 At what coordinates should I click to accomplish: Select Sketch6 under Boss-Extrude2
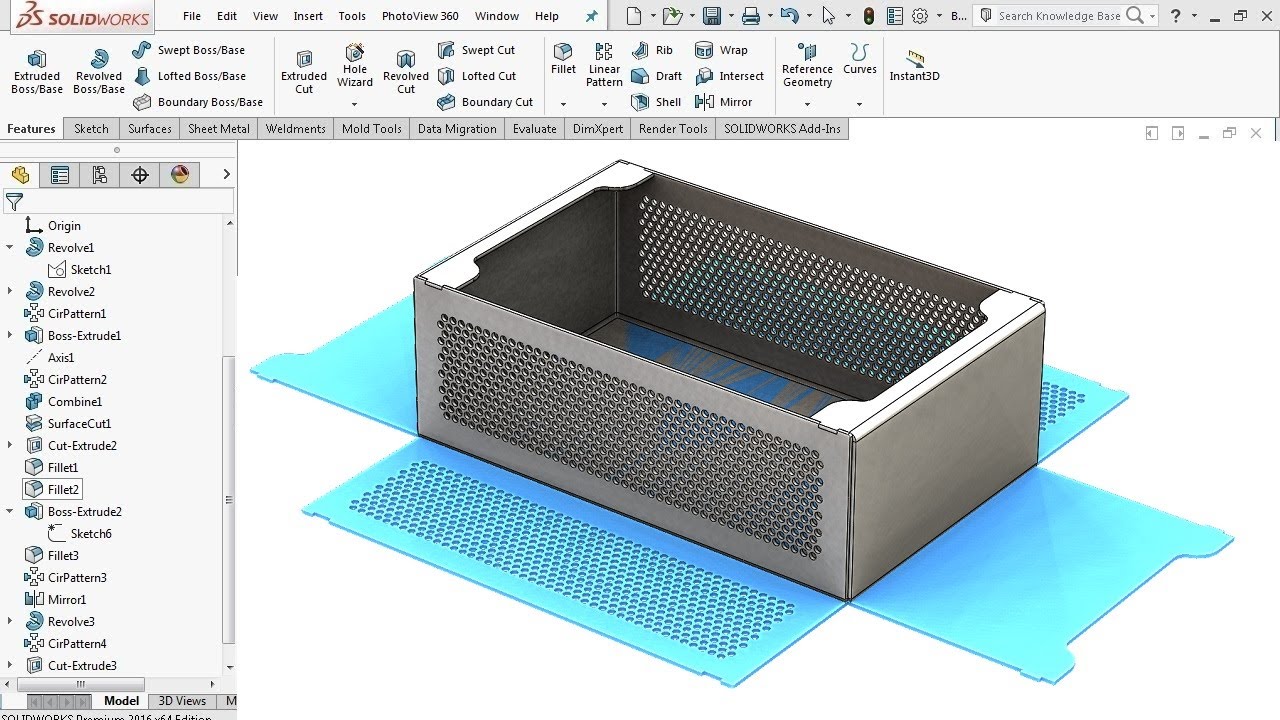(80, 533)
